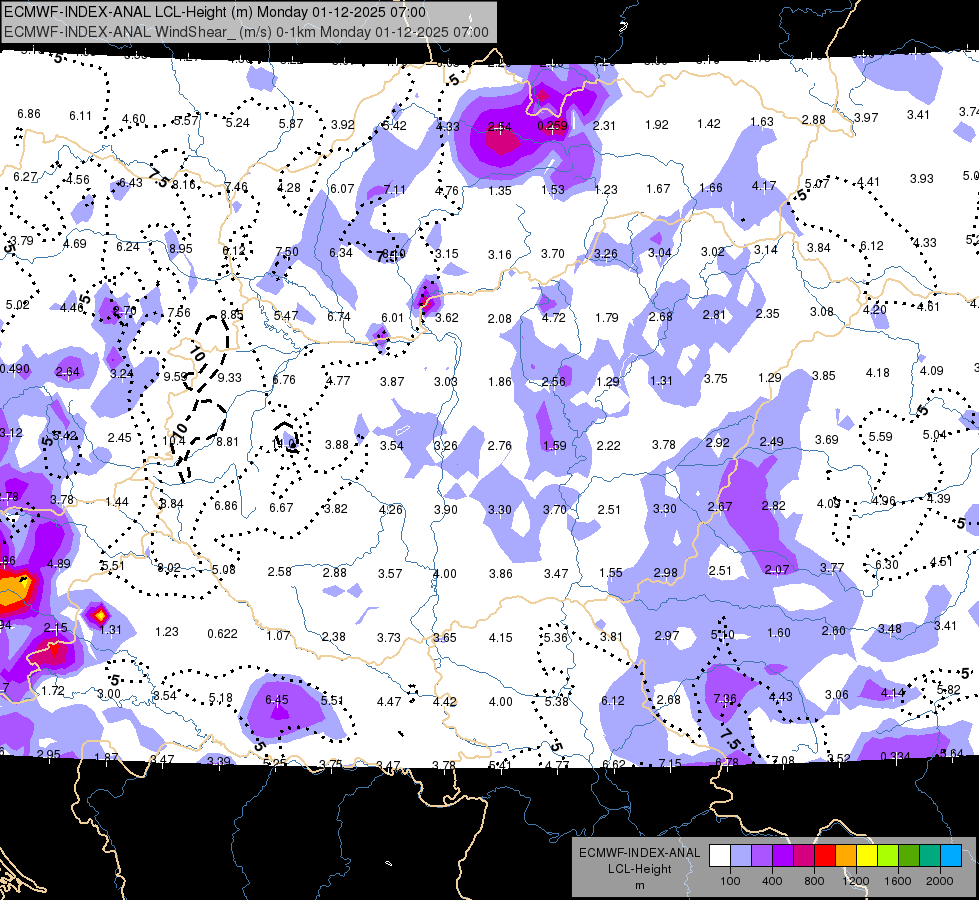Select the teal legend swatch
Viewport: 979px width, 900px height.
(930, 855)
